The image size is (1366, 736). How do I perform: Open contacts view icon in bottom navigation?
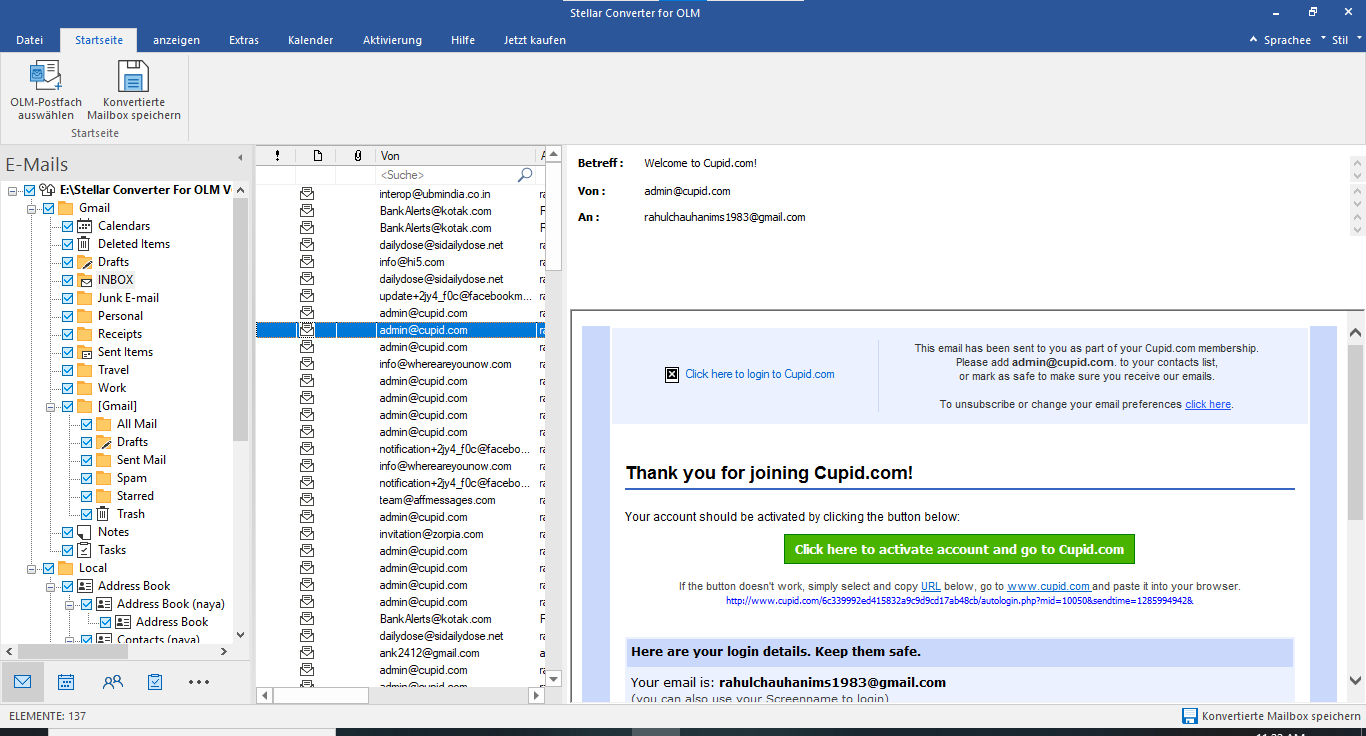point(113,682)
